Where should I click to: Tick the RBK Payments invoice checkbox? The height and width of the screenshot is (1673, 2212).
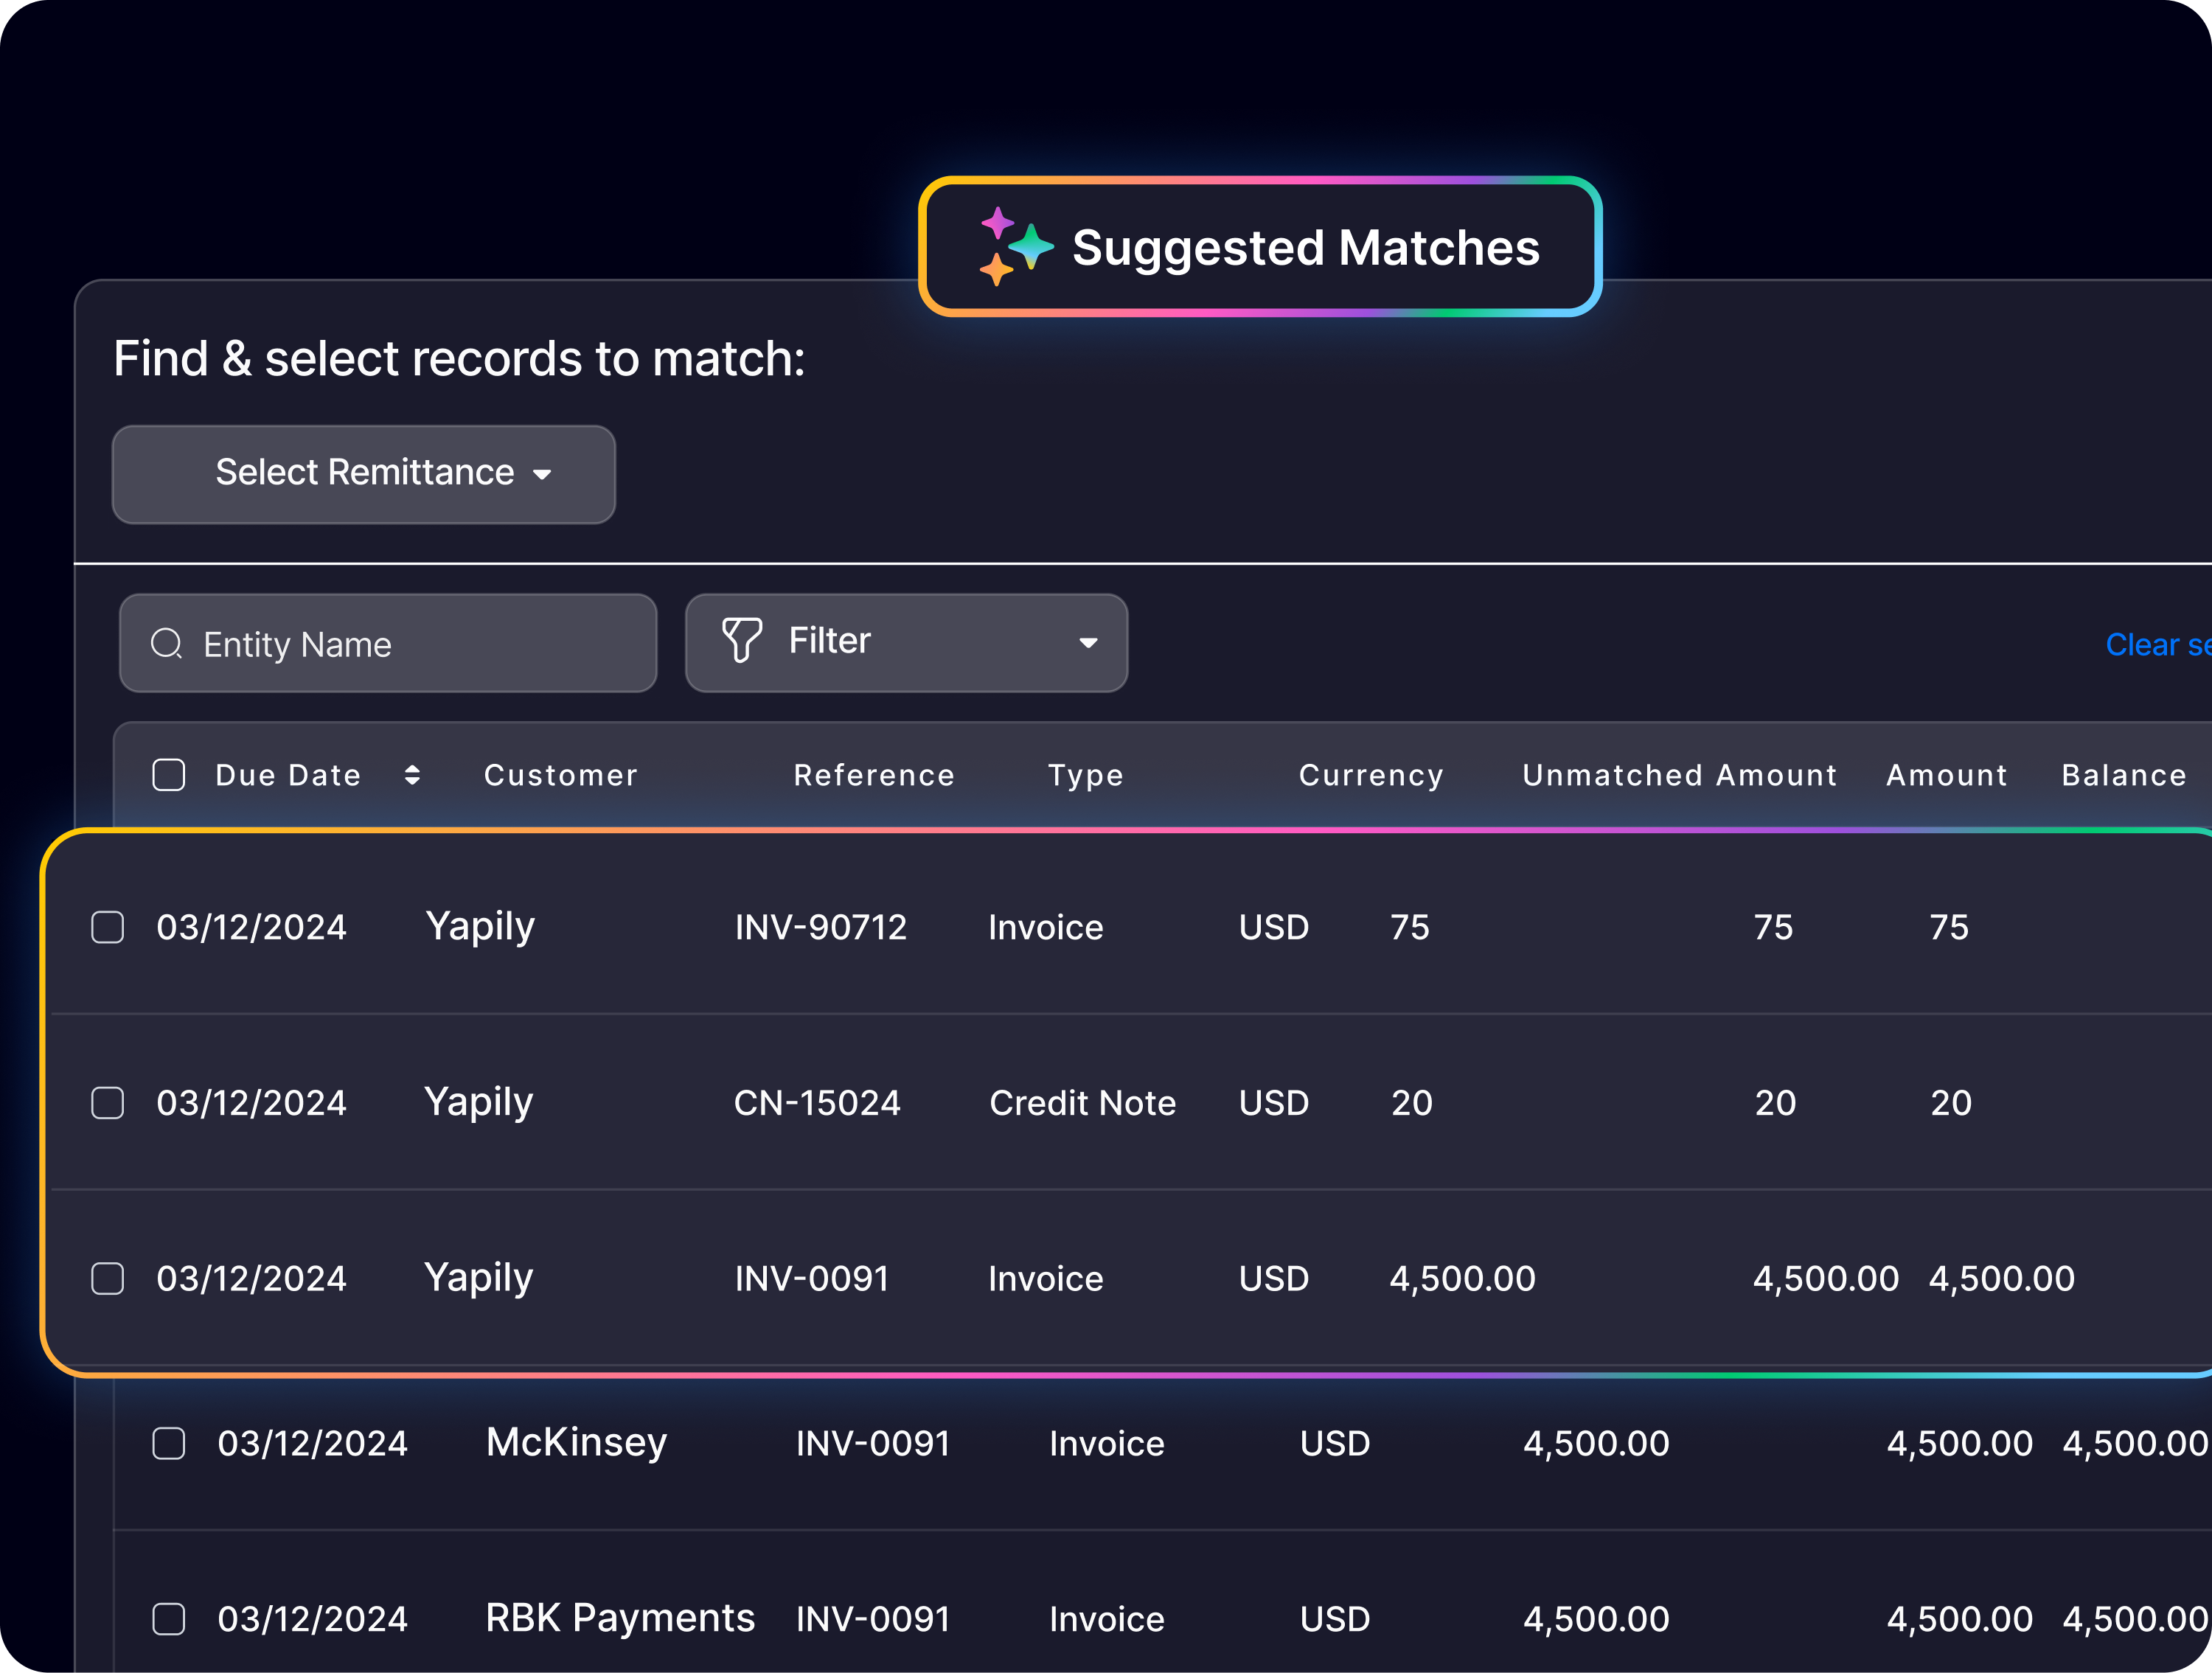[169, 1619]
